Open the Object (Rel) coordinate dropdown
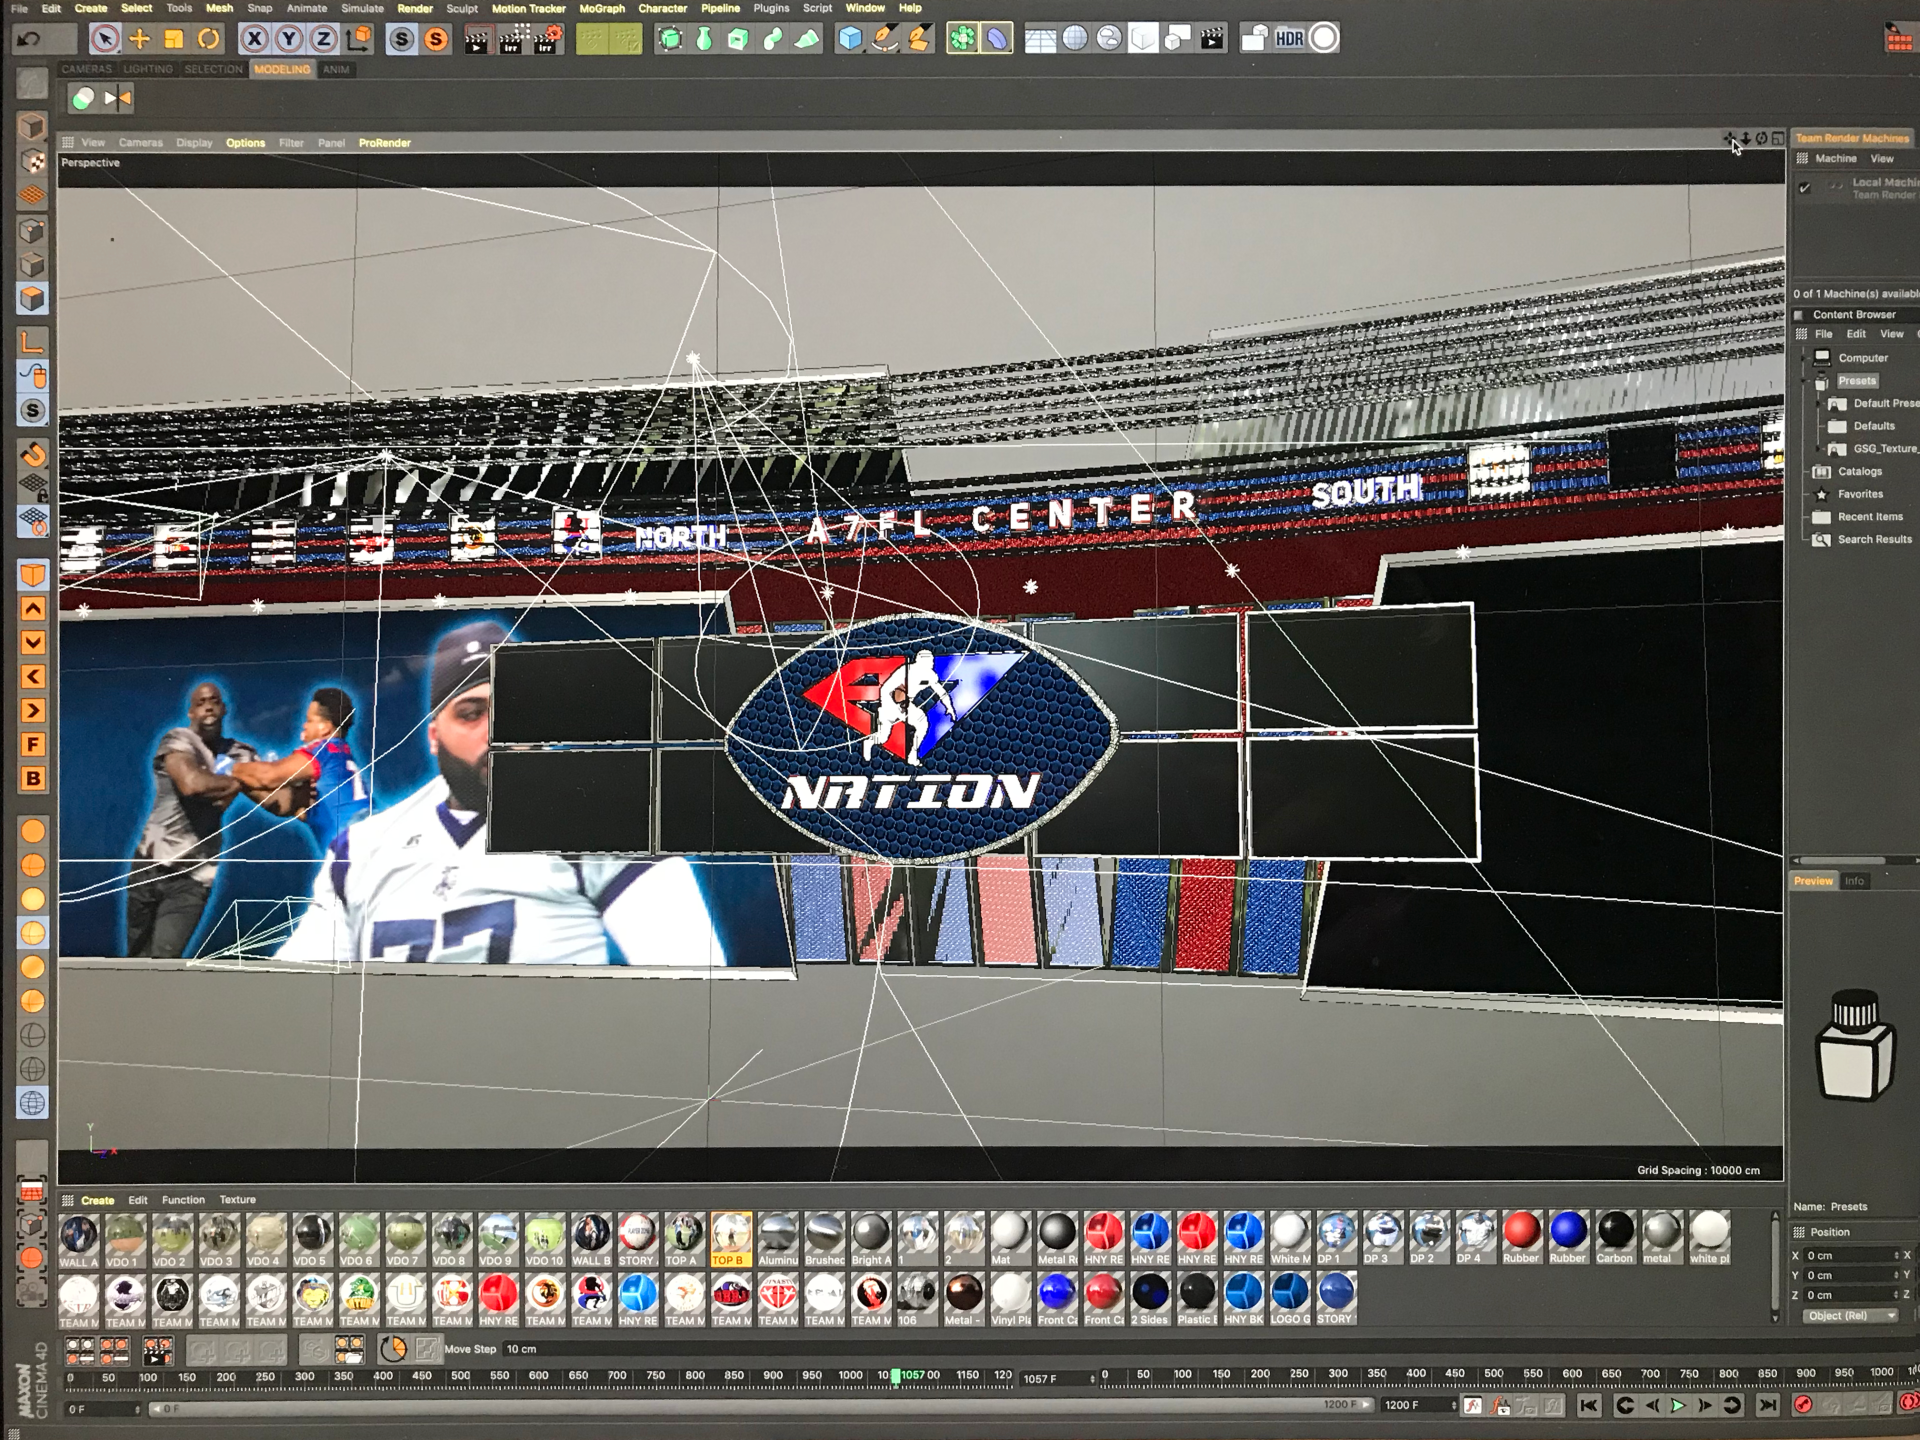This screenshot has width=1920, height=1440. (1850, 1316)
